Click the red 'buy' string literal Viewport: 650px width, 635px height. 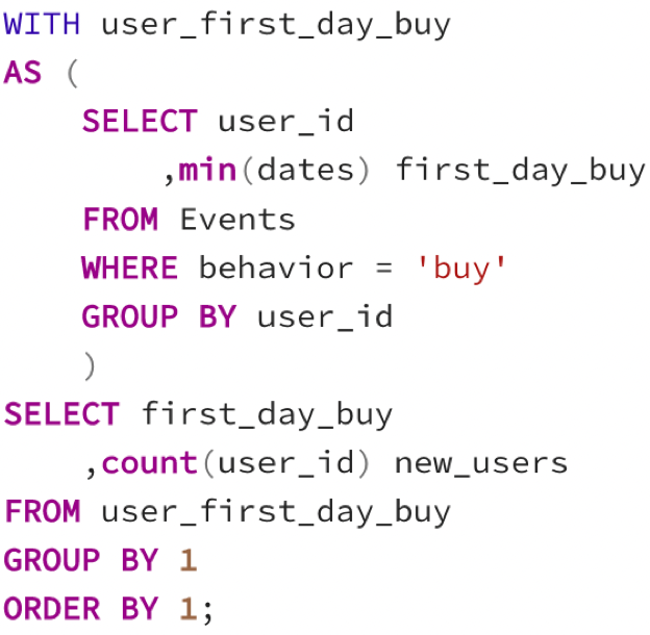(462, 269)
